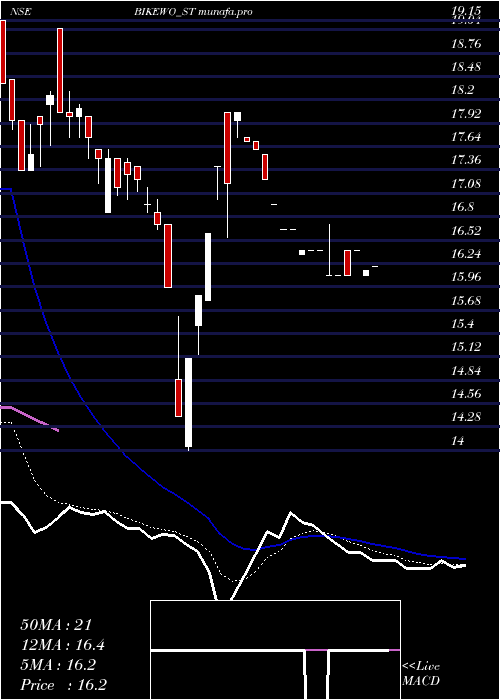Select the 18.48 price axis label

tap(466, 67)
